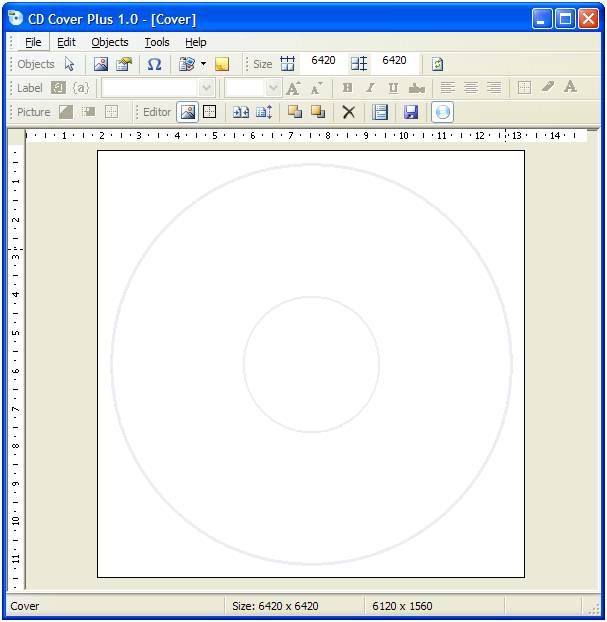Screen dimensions: 607x622
Task: Save cover with floppy icon
Action: (411, 112)
